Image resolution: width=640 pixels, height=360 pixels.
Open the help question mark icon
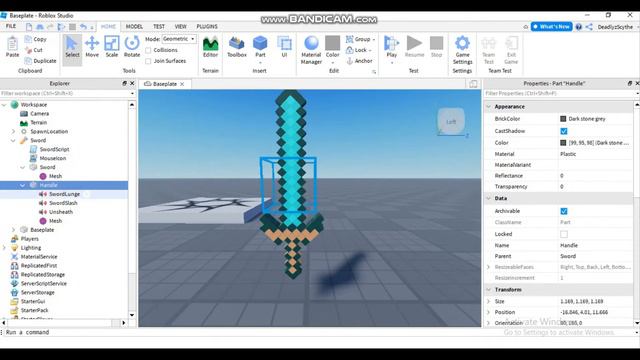click(578, 27)
